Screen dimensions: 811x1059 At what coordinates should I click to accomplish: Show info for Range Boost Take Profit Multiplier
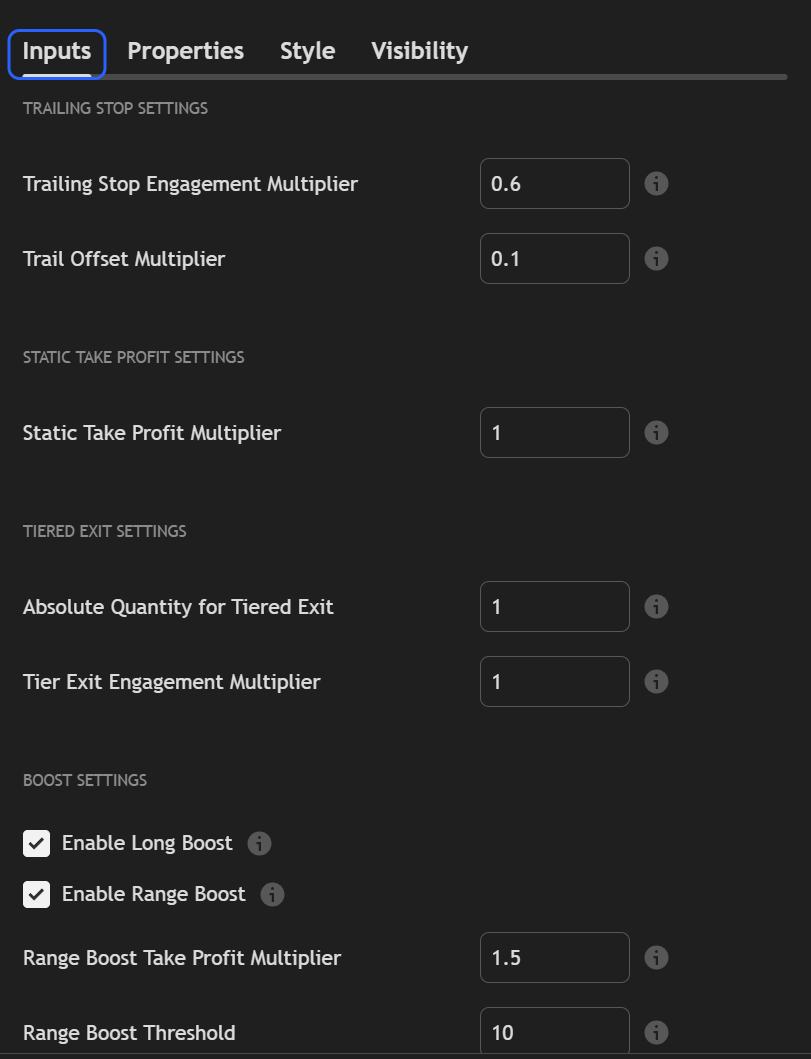(656, 958)
